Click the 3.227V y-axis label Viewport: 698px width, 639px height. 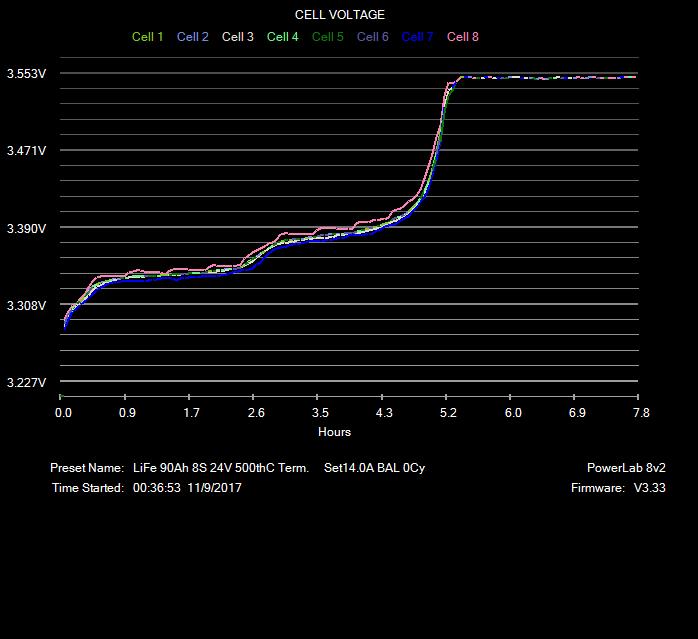[x=26, y=383]
